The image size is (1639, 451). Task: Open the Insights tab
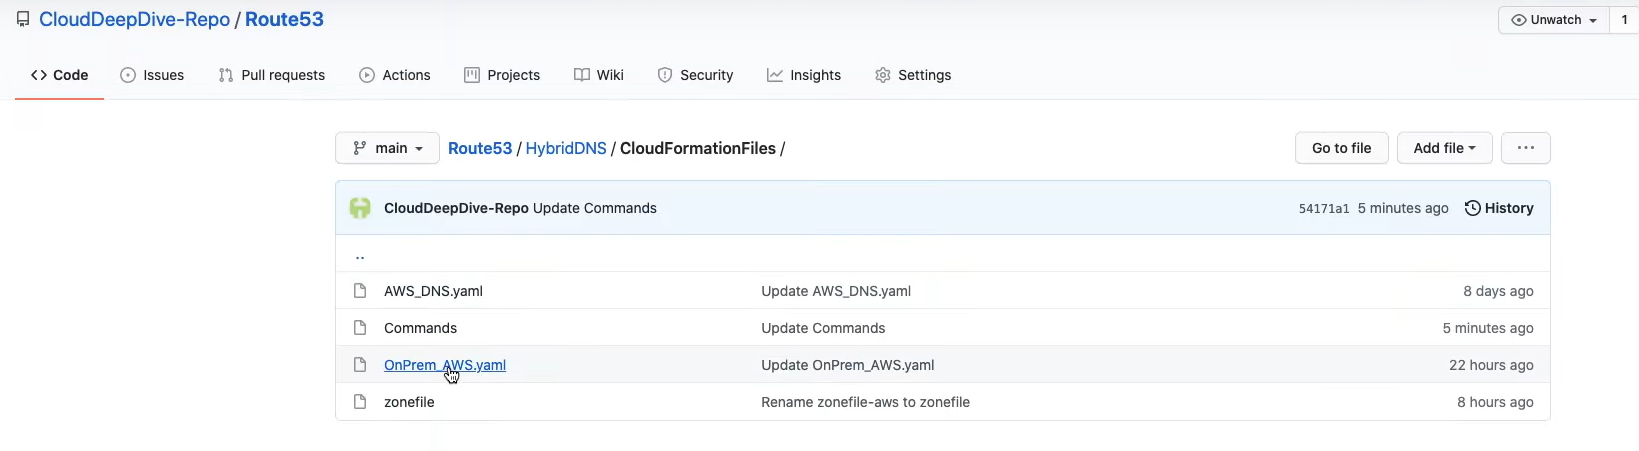pos(804,75)
